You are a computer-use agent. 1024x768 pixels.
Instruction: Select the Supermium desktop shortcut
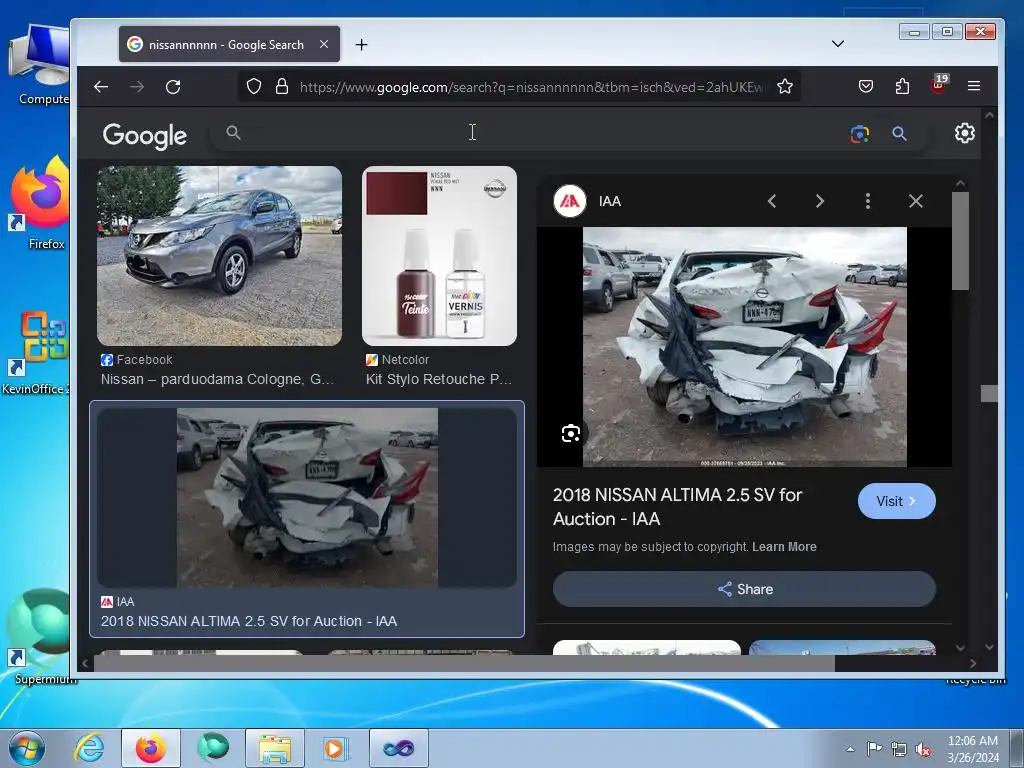click(x=40, y=637)
